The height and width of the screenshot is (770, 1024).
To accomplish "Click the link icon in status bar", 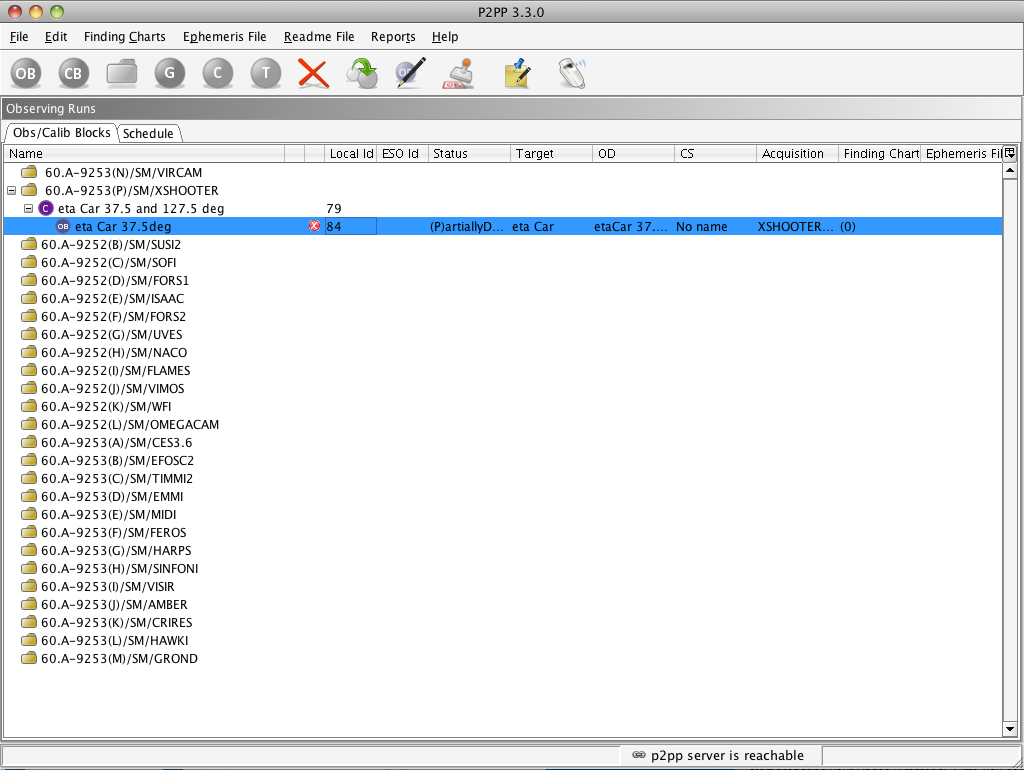I will click(639, 755).
